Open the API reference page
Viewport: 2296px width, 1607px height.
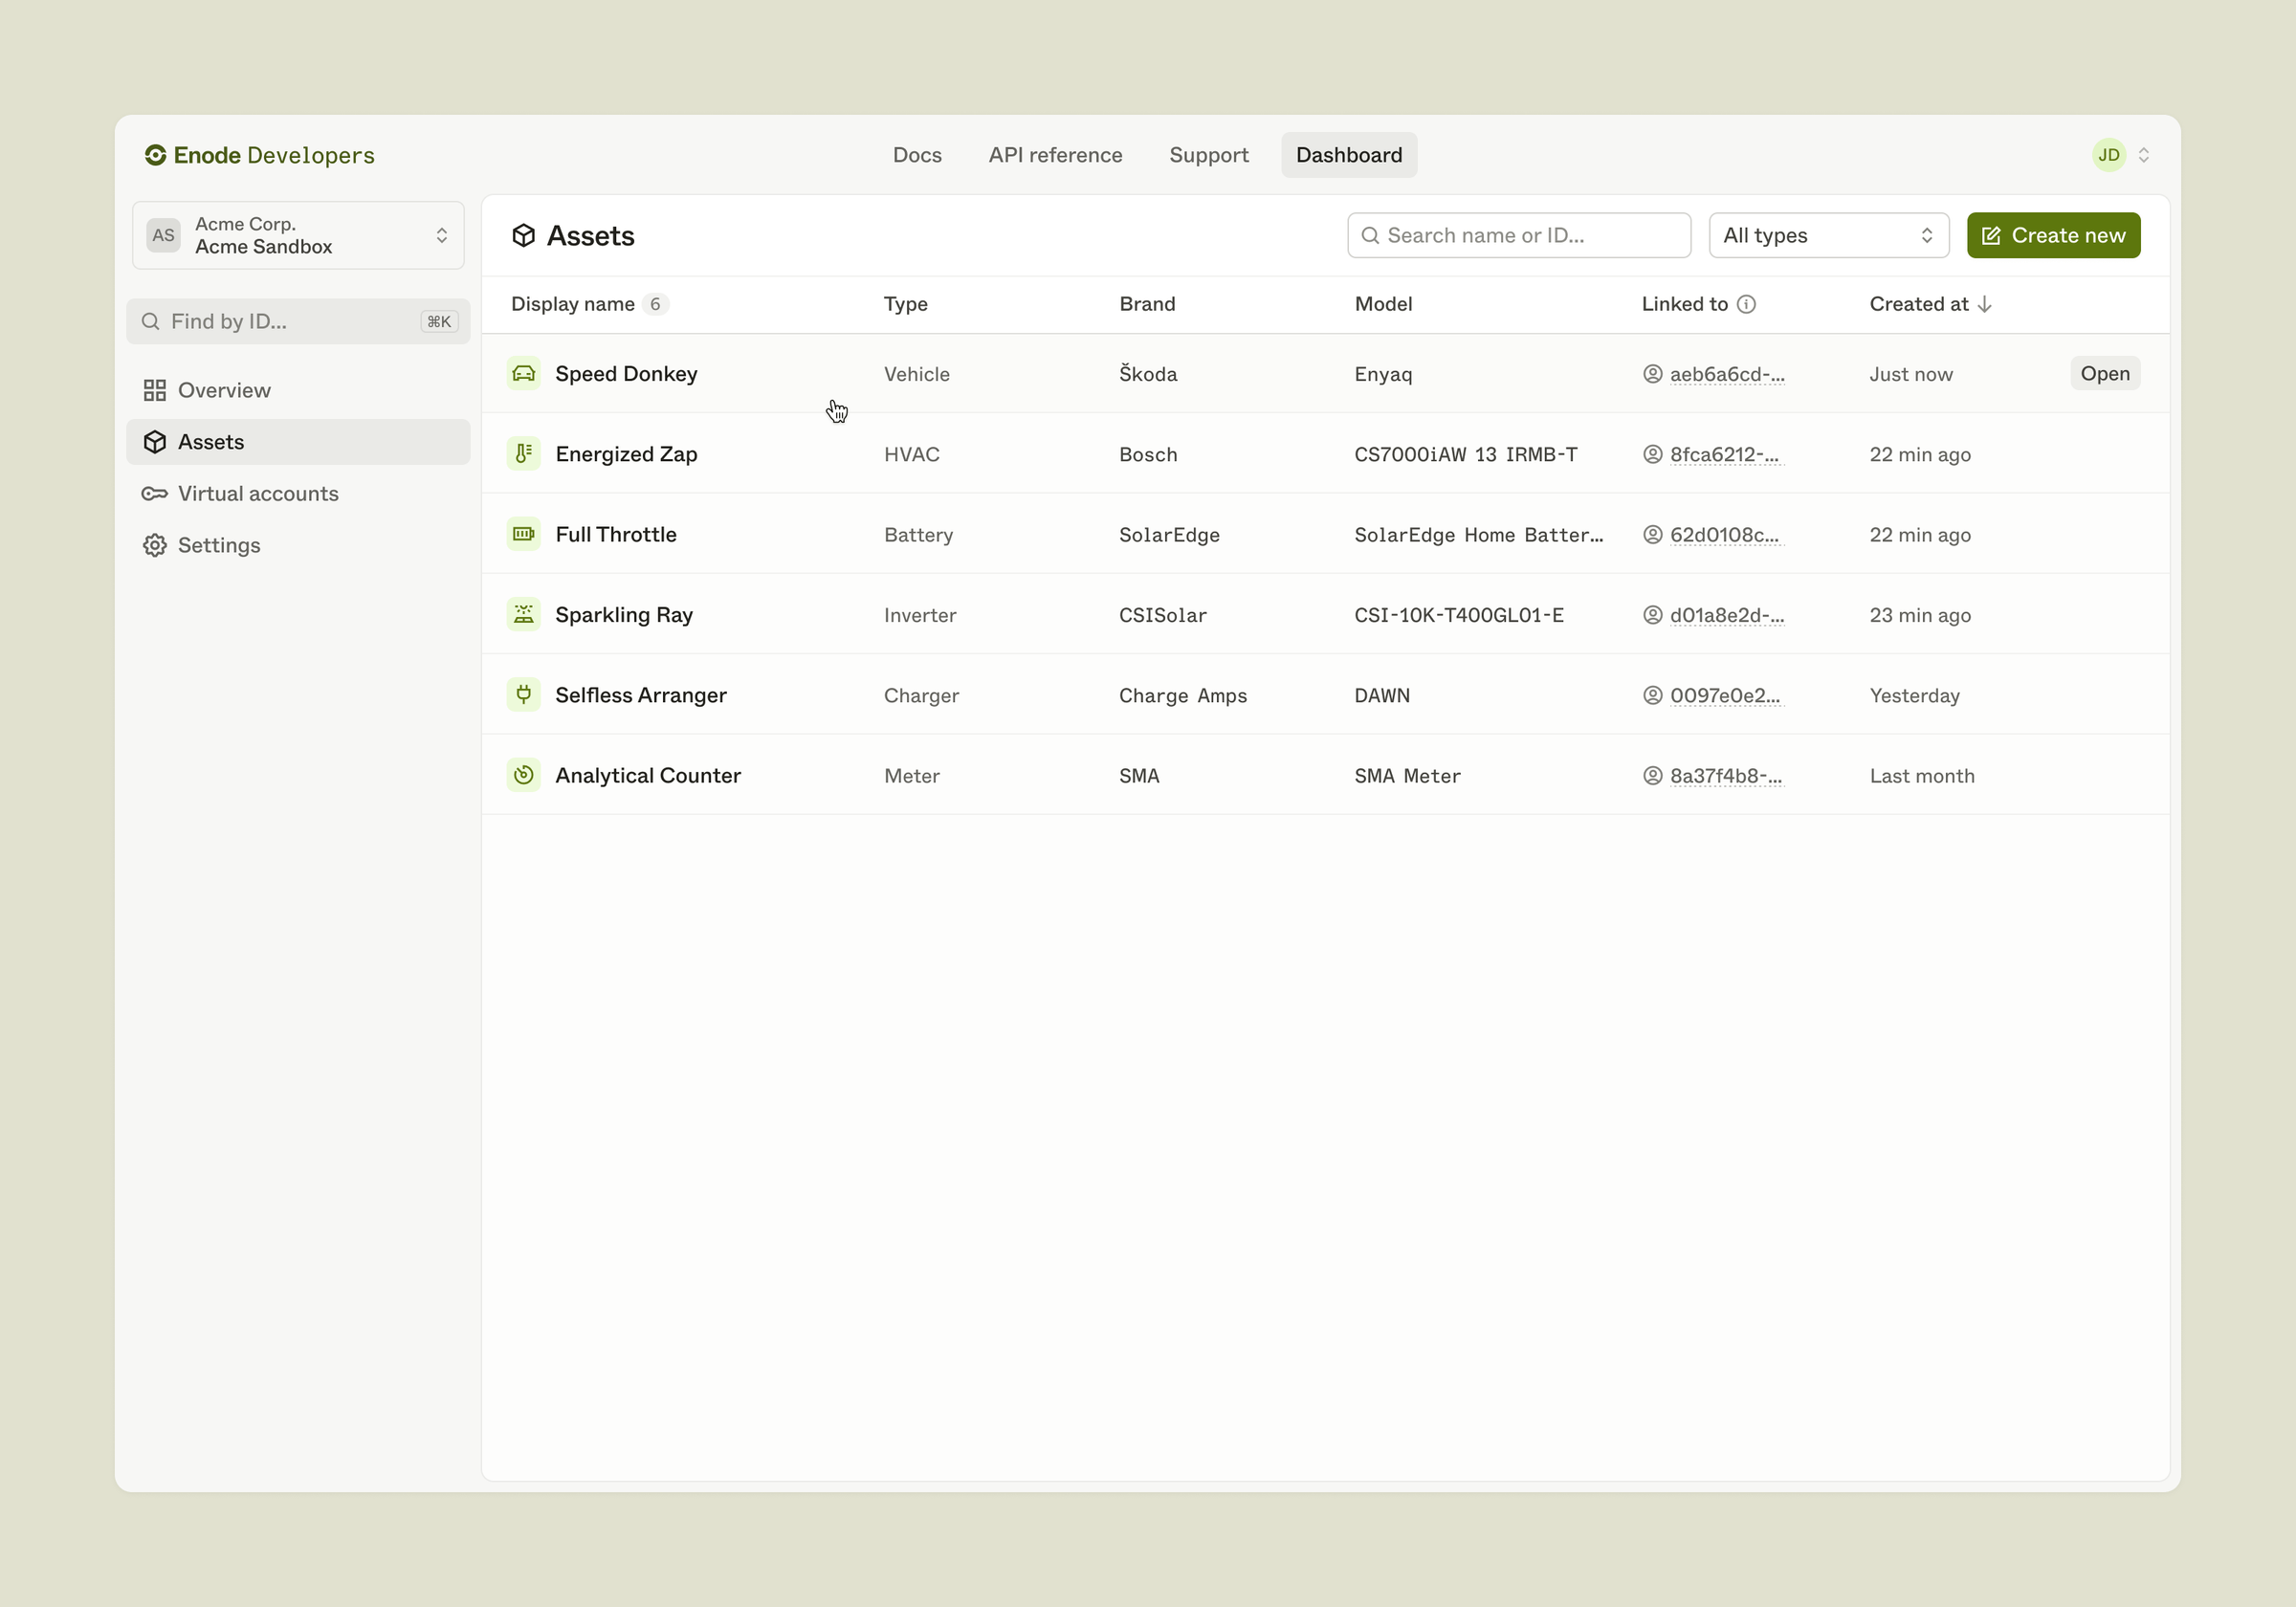(x=1055, y=155)
